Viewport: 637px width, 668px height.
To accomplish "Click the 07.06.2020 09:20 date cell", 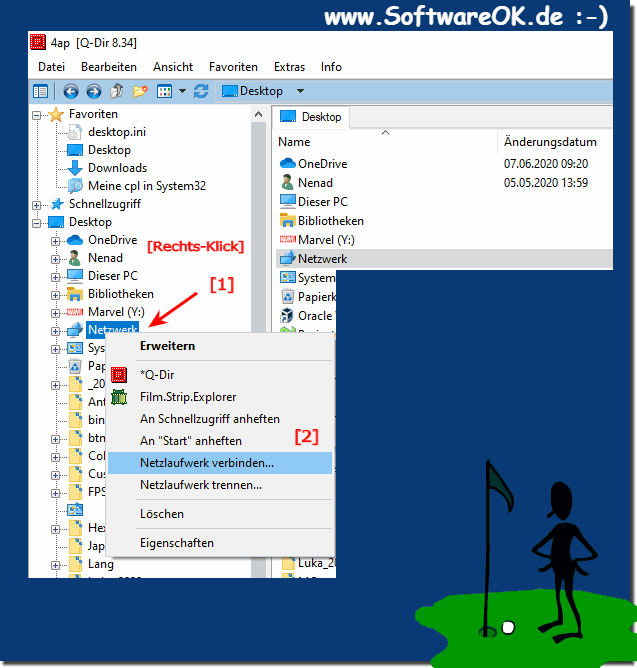I will pyautogui.click(x=546, y=164).
